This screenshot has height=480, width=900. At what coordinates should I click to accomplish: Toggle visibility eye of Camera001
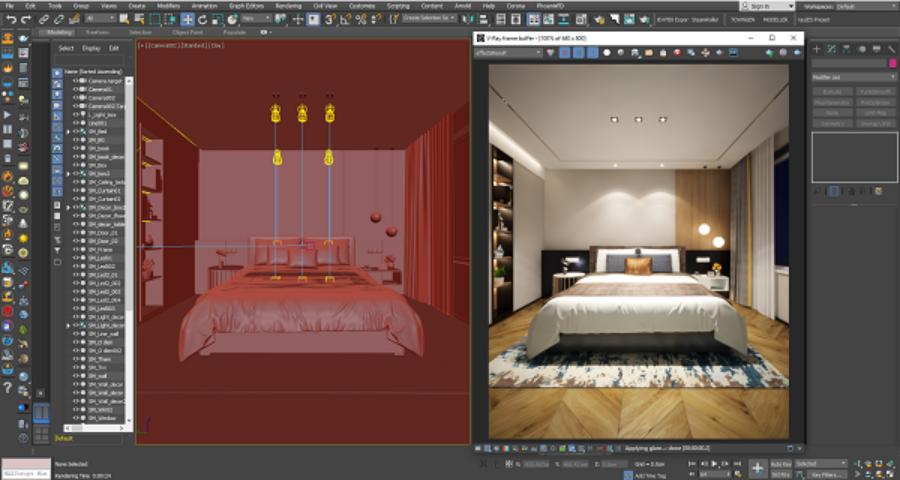[75, 89]
